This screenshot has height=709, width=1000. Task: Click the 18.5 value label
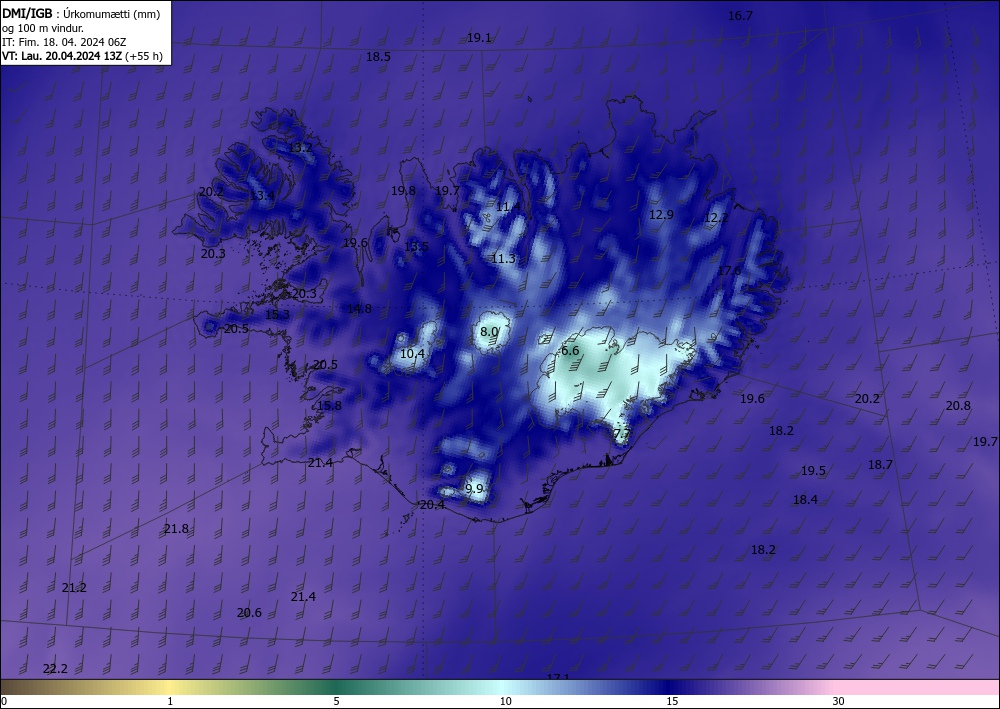(378, 57)
